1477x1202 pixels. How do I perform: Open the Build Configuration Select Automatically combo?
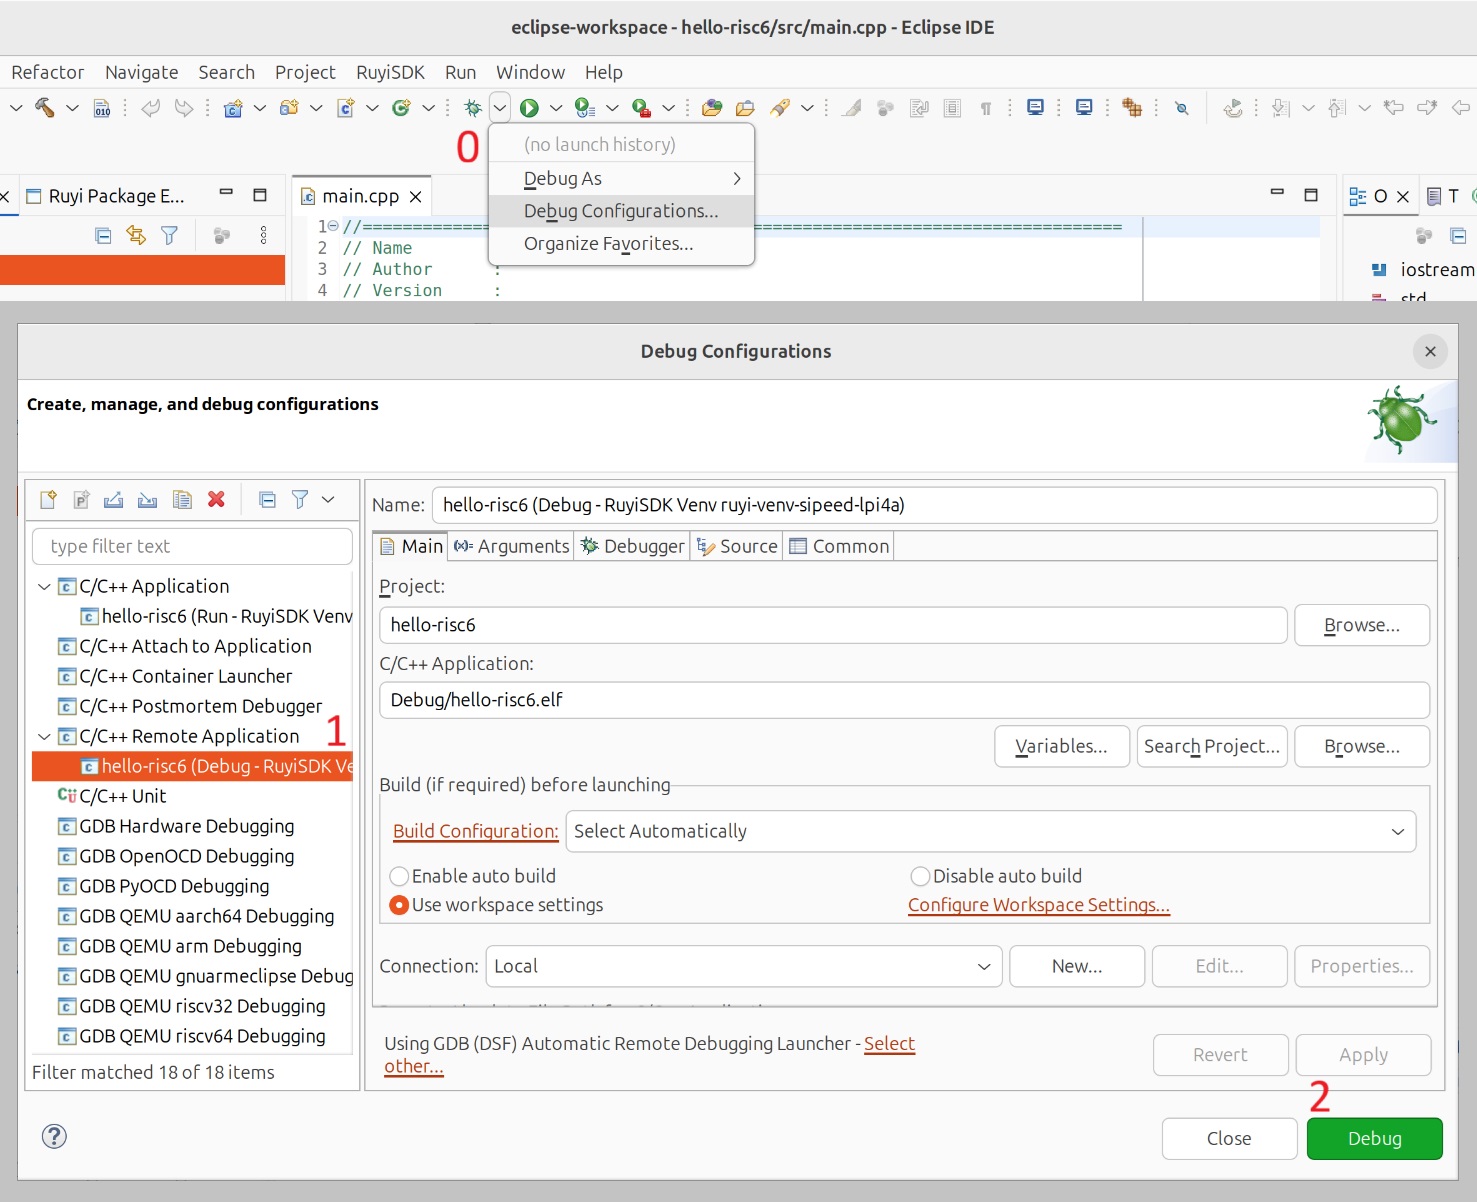pos(991,831)
